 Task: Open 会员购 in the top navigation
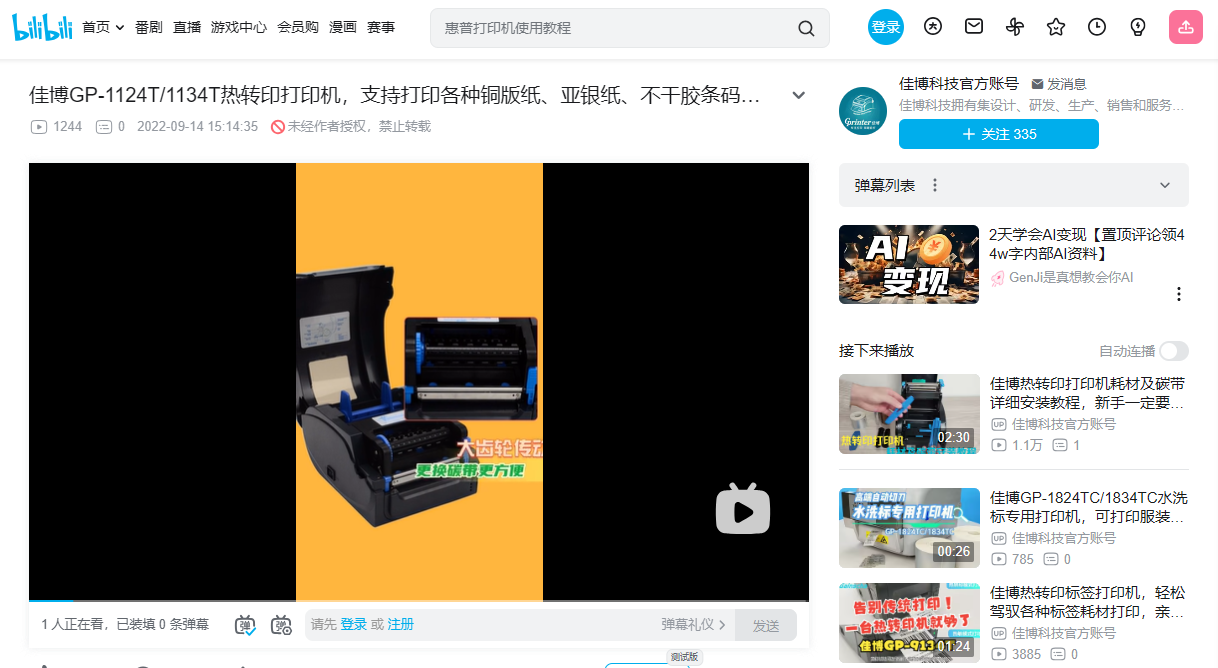(x=298, y=27)
